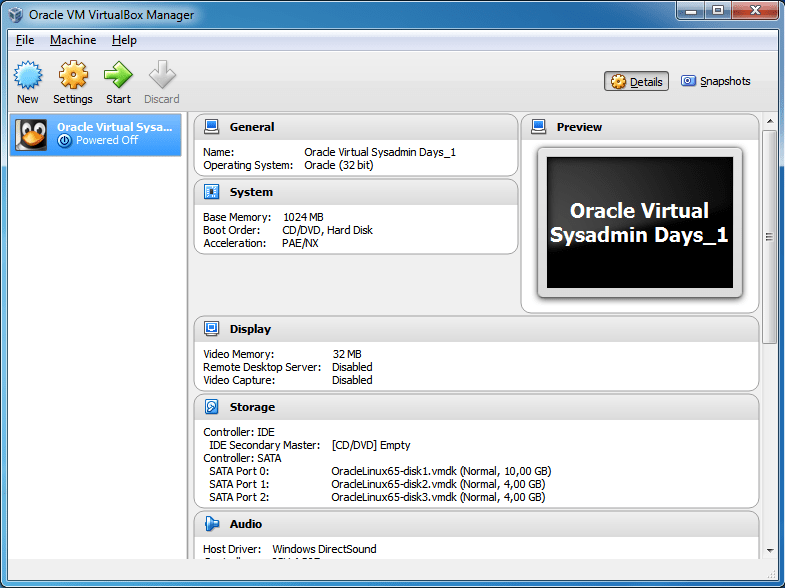Click the IDE Secondary Master label

[x=264, y=445]
